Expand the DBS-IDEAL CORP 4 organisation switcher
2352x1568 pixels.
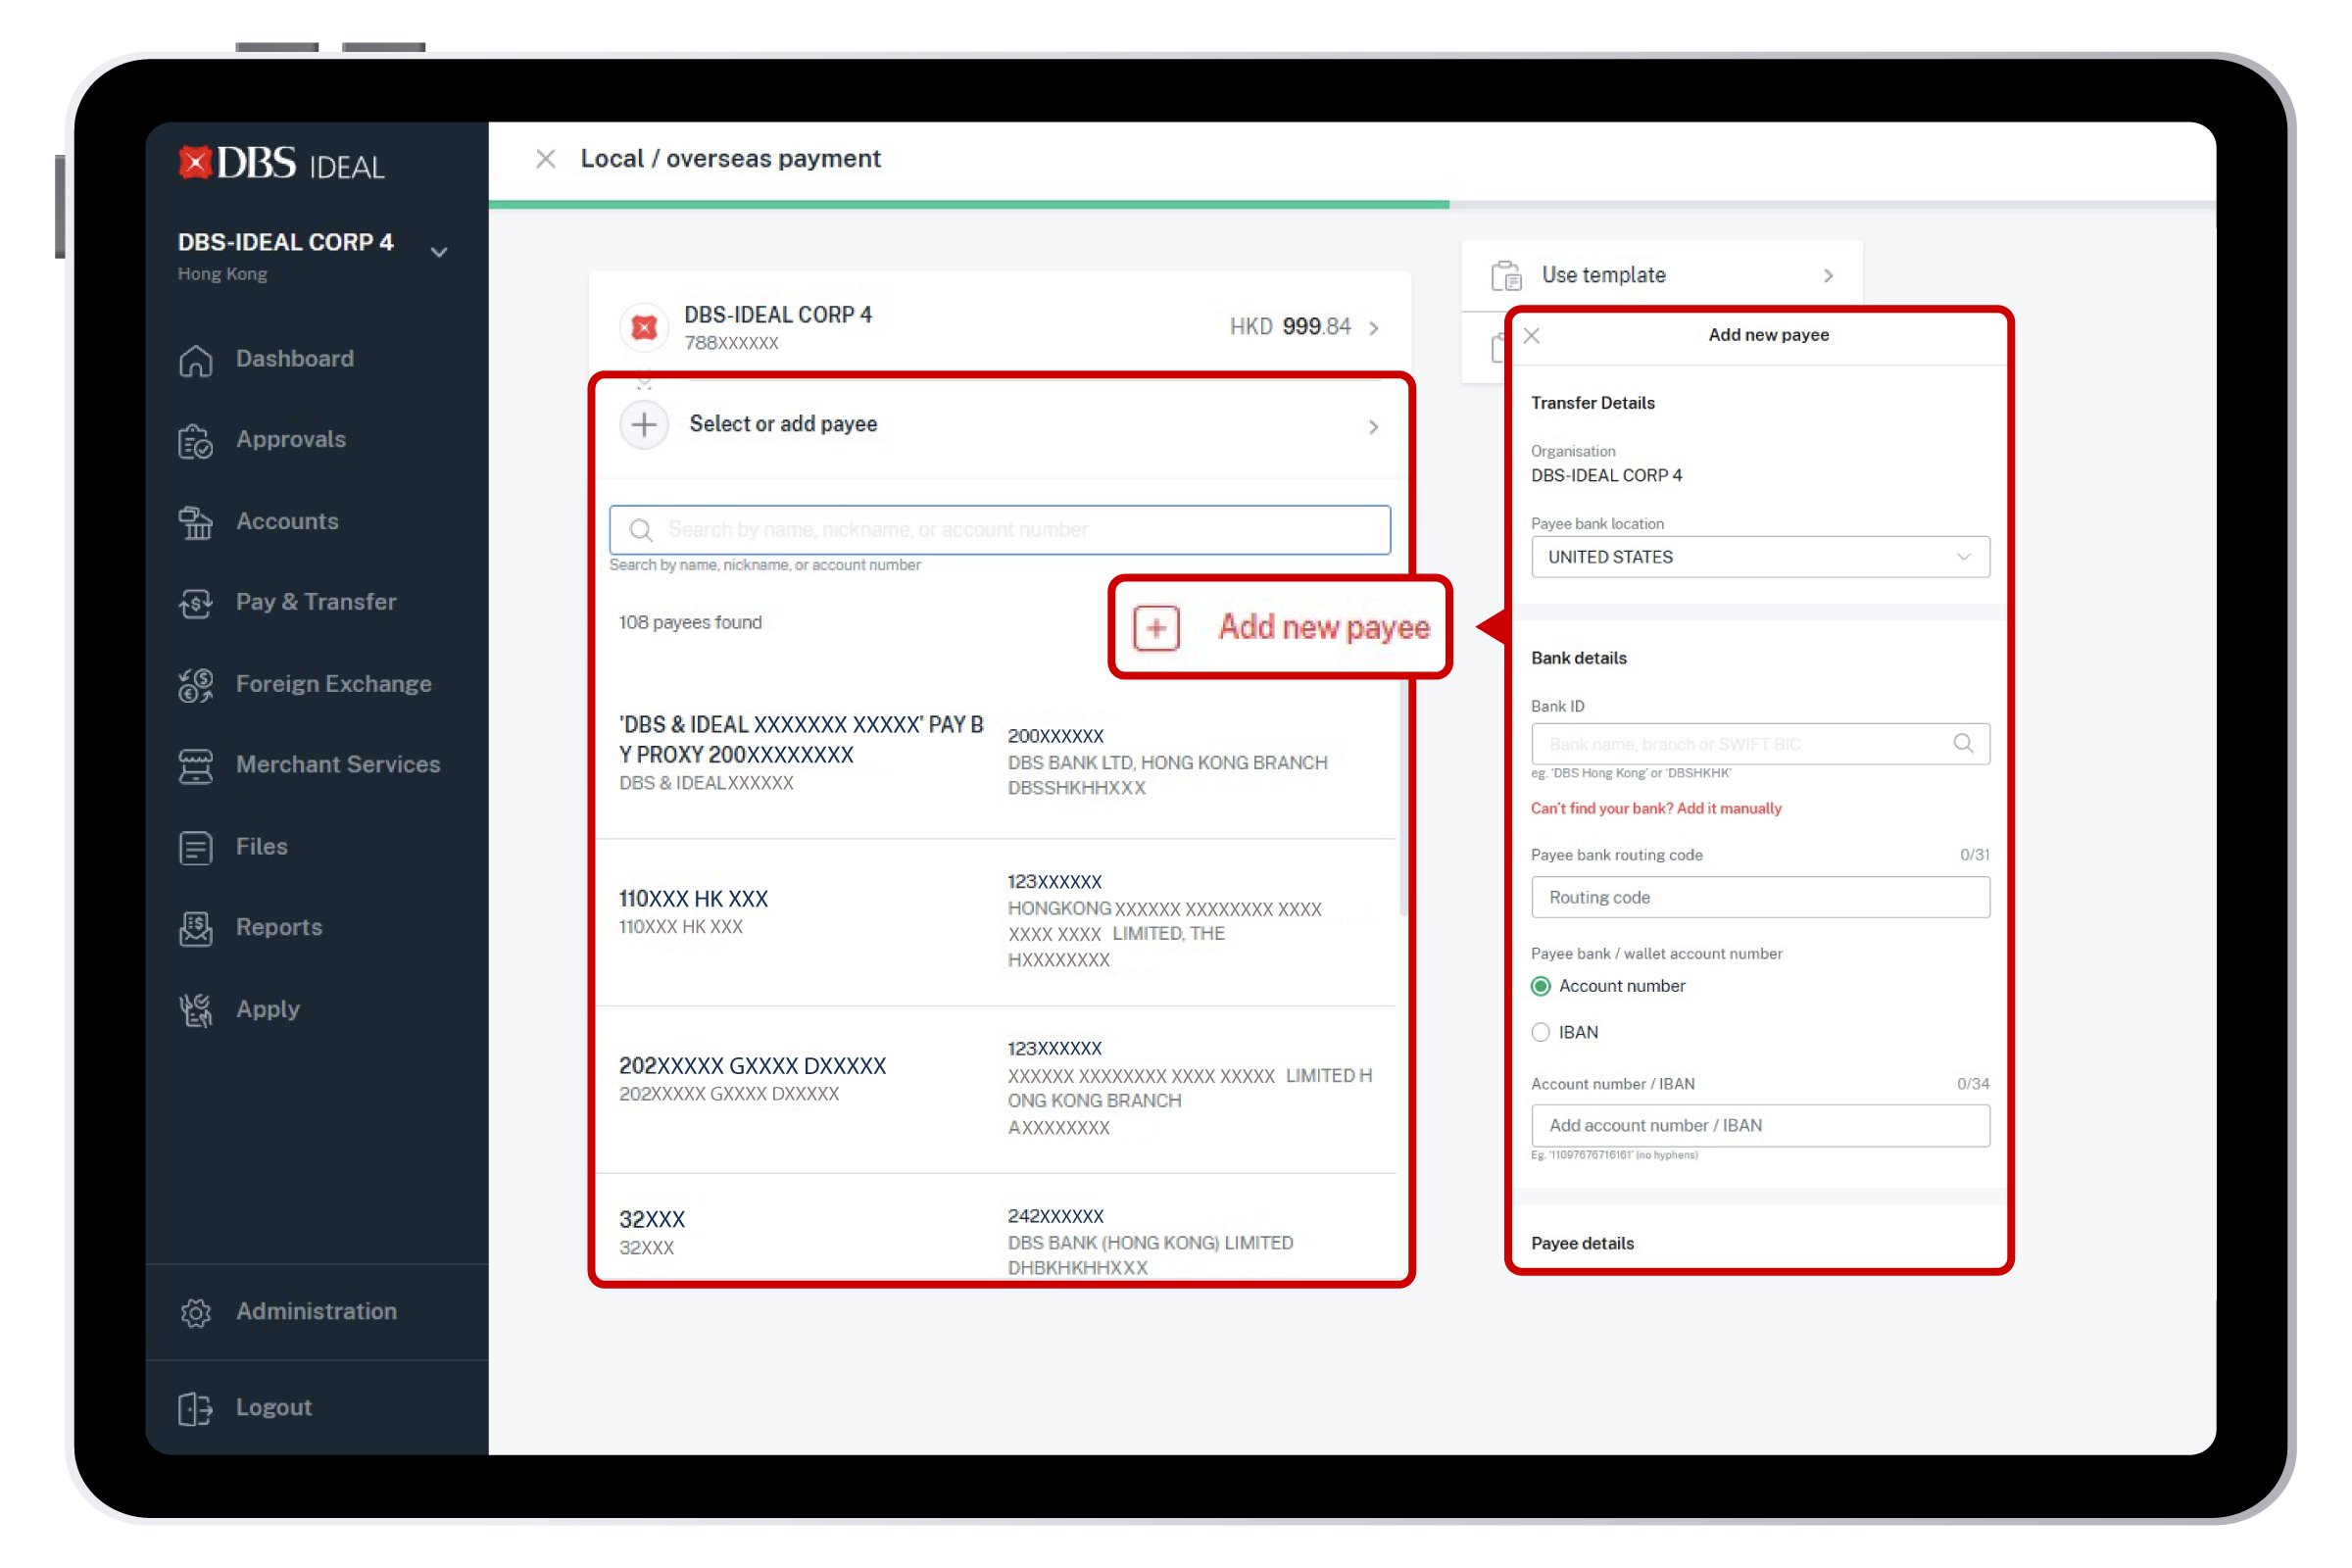[439, 252]
